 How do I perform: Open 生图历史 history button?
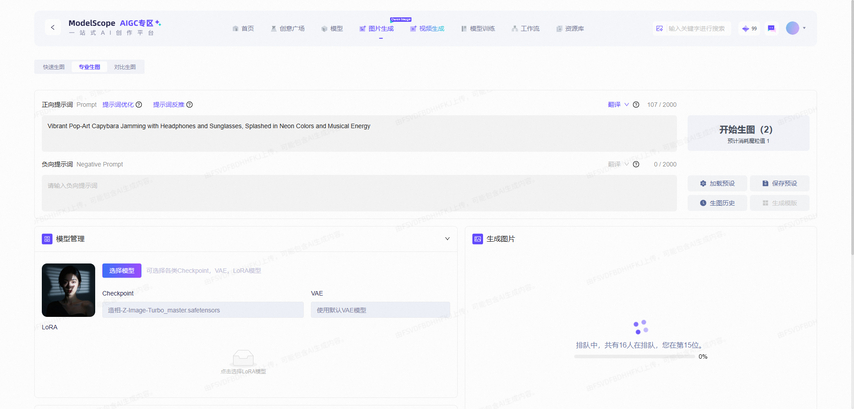[x=717, y=203]
